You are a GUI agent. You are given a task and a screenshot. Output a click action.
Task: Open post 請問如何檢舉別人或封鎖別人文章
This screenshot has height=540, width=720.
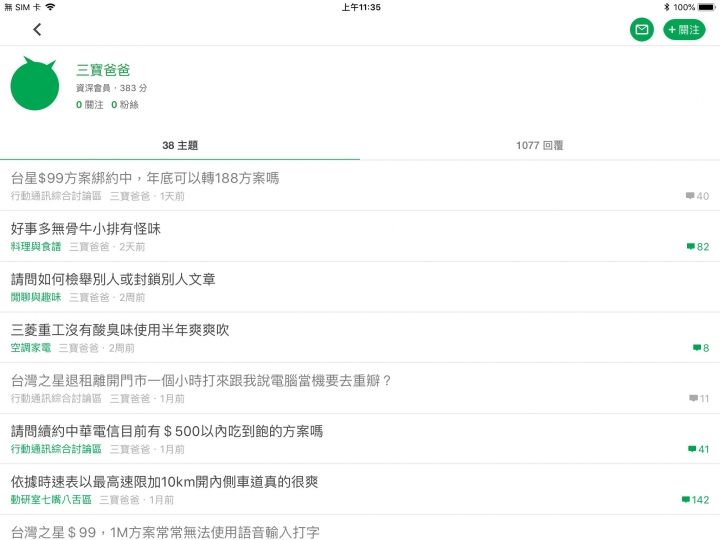tap(360, 287)
